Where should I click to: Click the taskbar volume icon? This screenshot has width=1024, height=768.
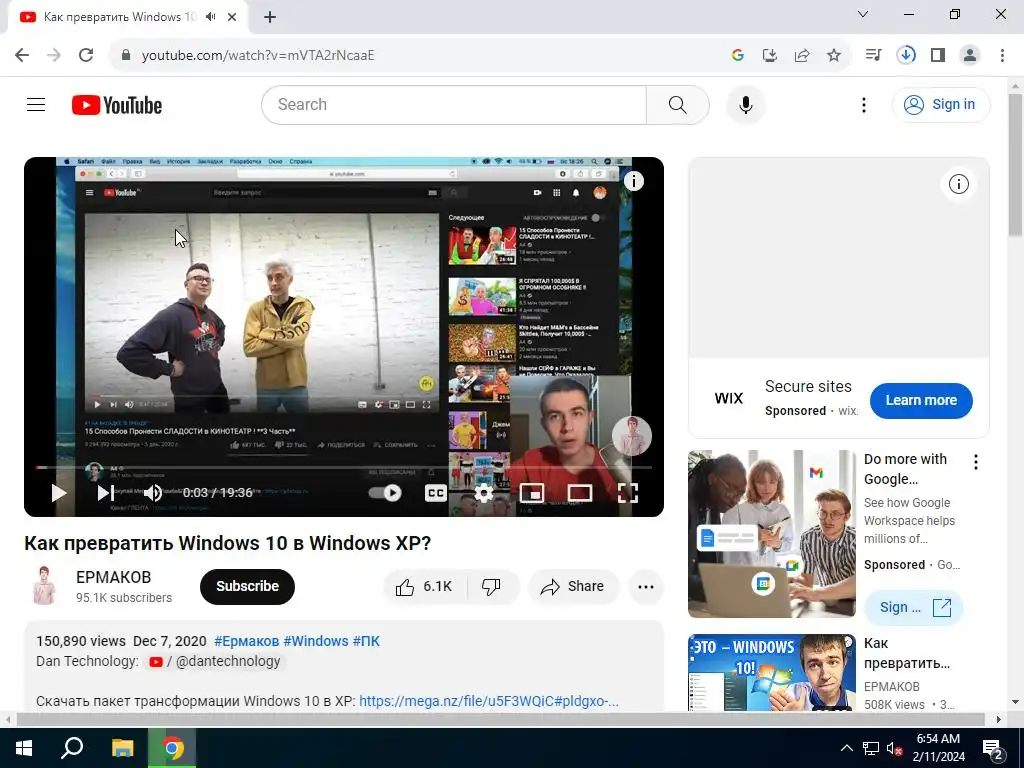(894, 748)
